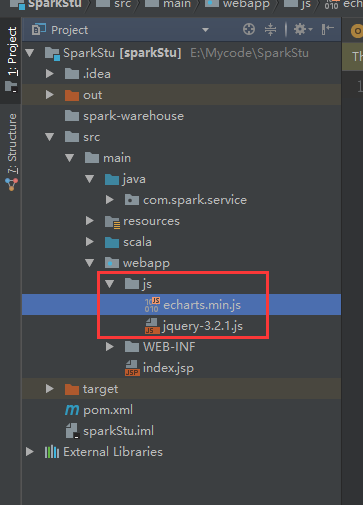Screen dimensions: 363x505
Task: Open the Project panel settings gear menu
Action: click(x=302, y=30)
